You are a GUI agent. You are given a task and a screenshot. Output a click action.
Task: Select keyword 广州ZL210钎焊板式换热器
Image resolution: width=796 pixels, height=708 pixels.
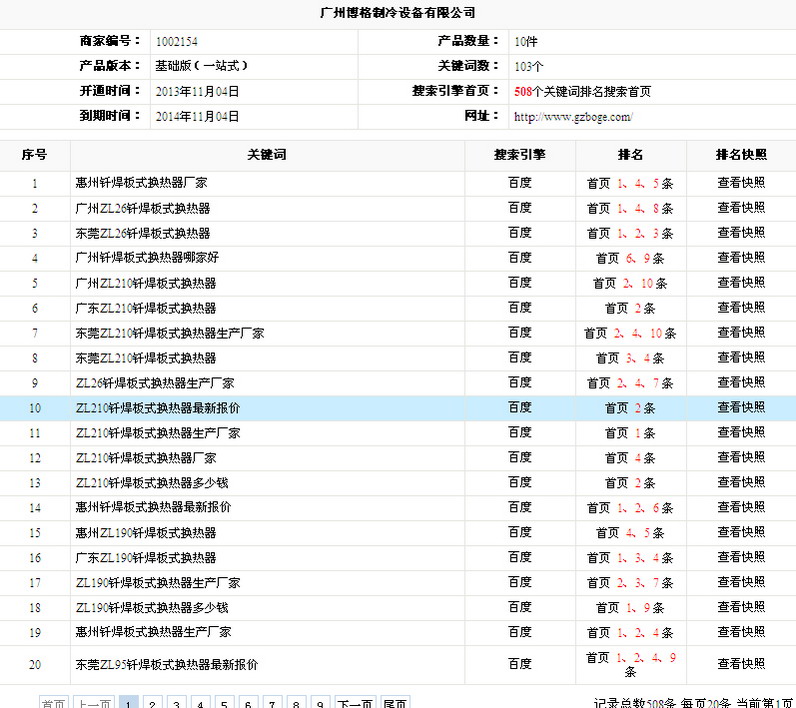pos(146,283)
